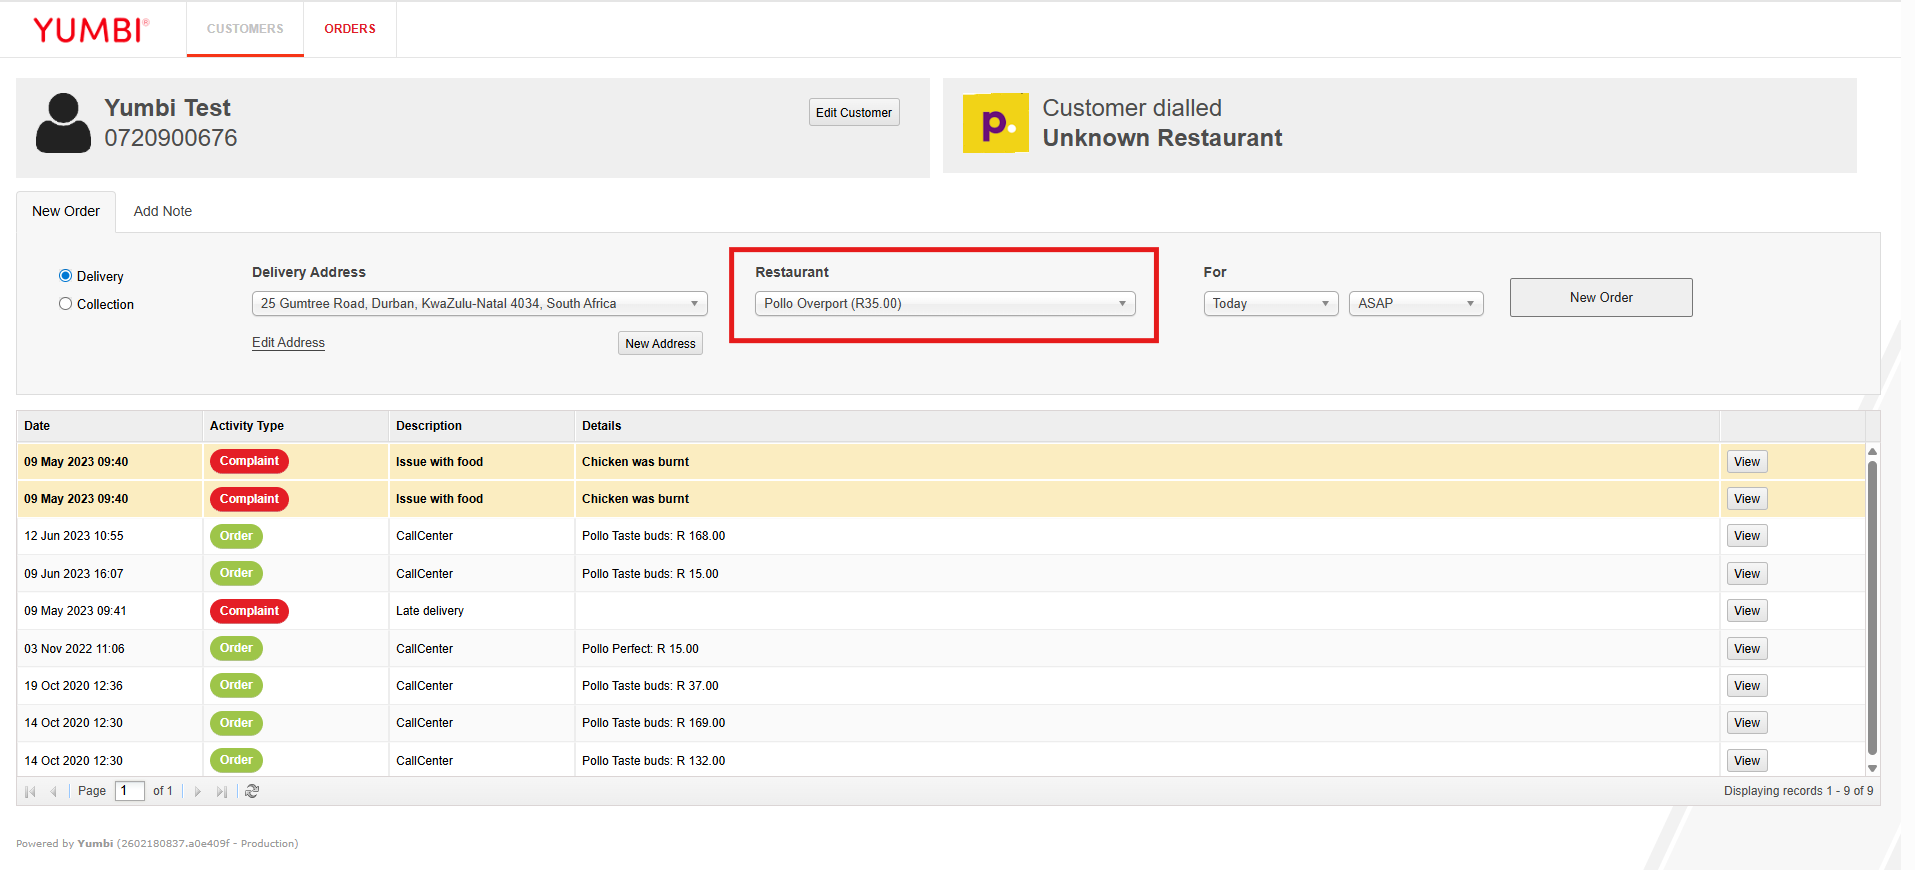
Task: Open the Add Note tab
Action: [x=163, y=212]
